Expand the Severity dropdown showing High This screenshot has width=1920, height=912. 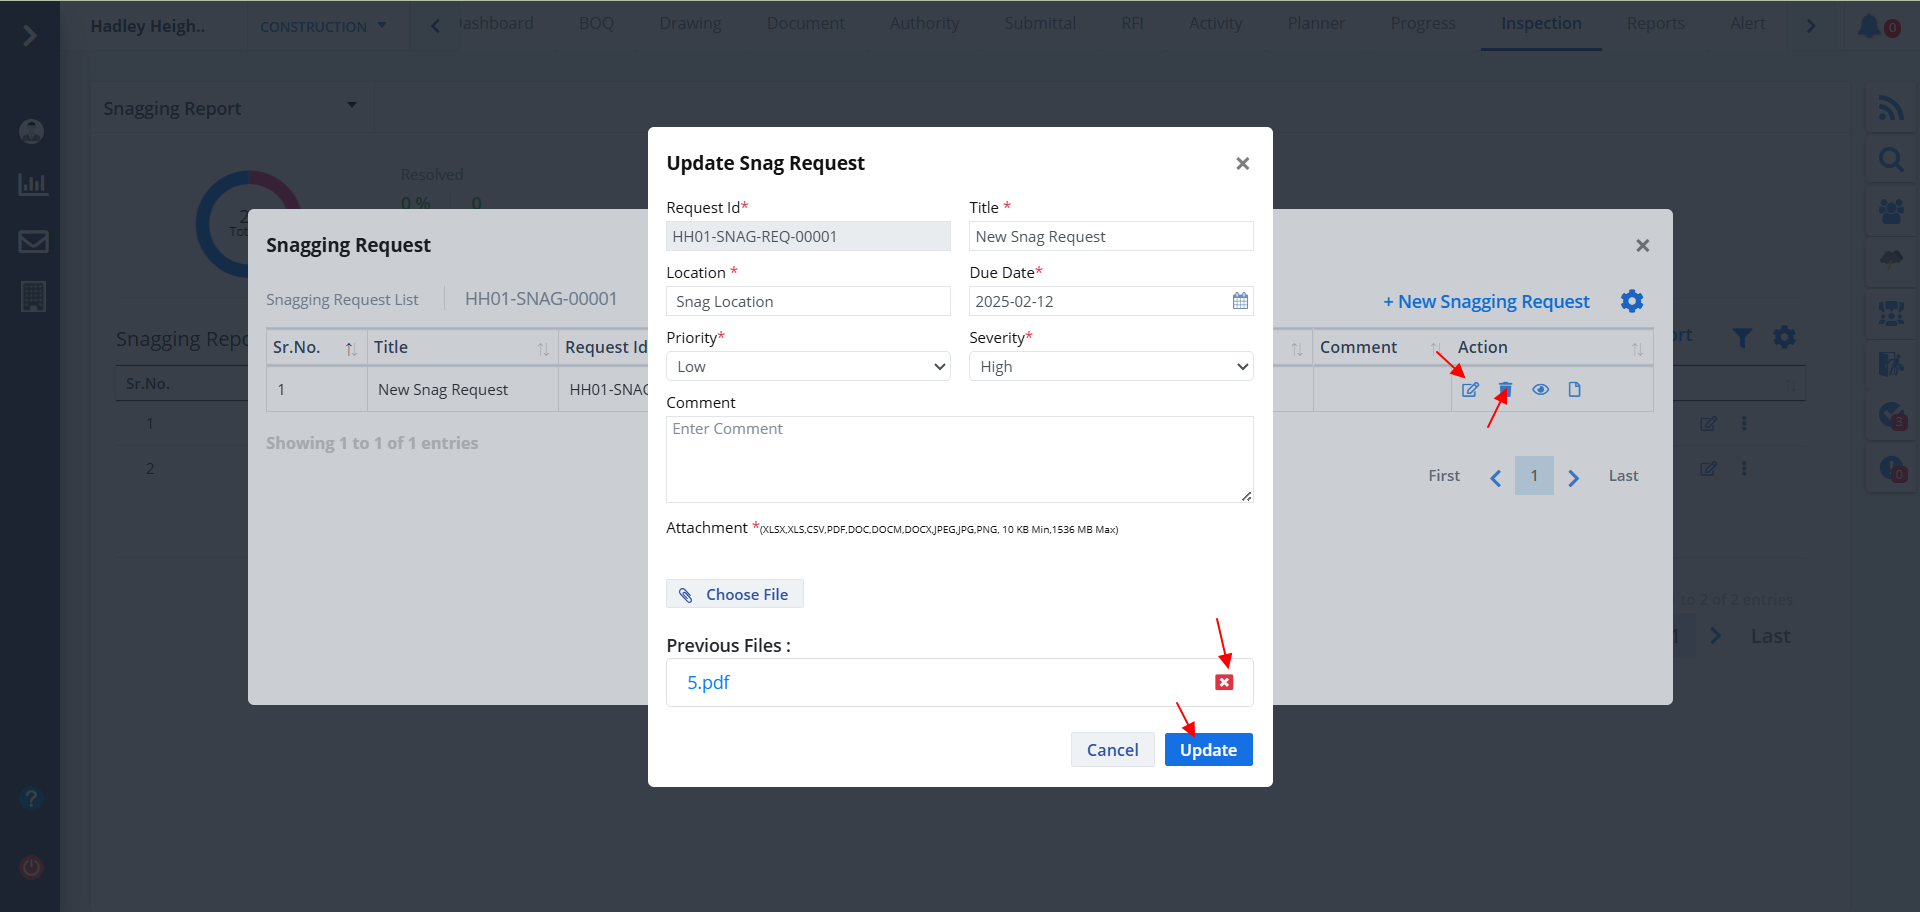pyautogui.click(x=1111, y=367)
